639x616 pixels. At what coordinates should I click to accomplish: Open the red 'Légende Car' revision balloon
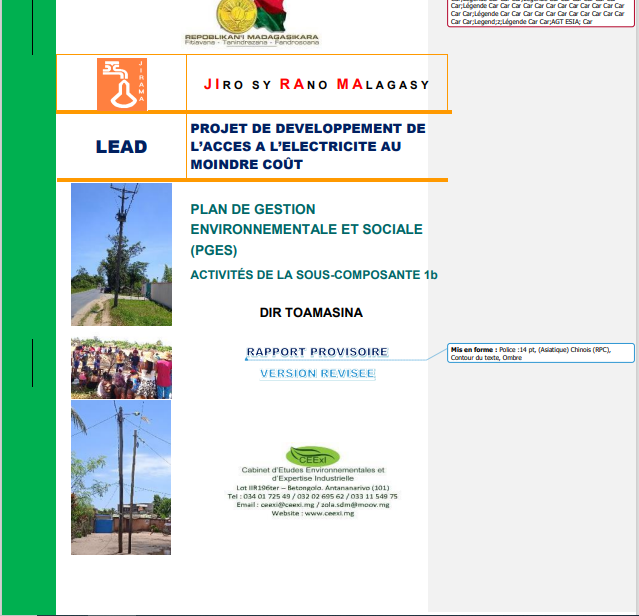pyautogui.click(x=541, y=13)
